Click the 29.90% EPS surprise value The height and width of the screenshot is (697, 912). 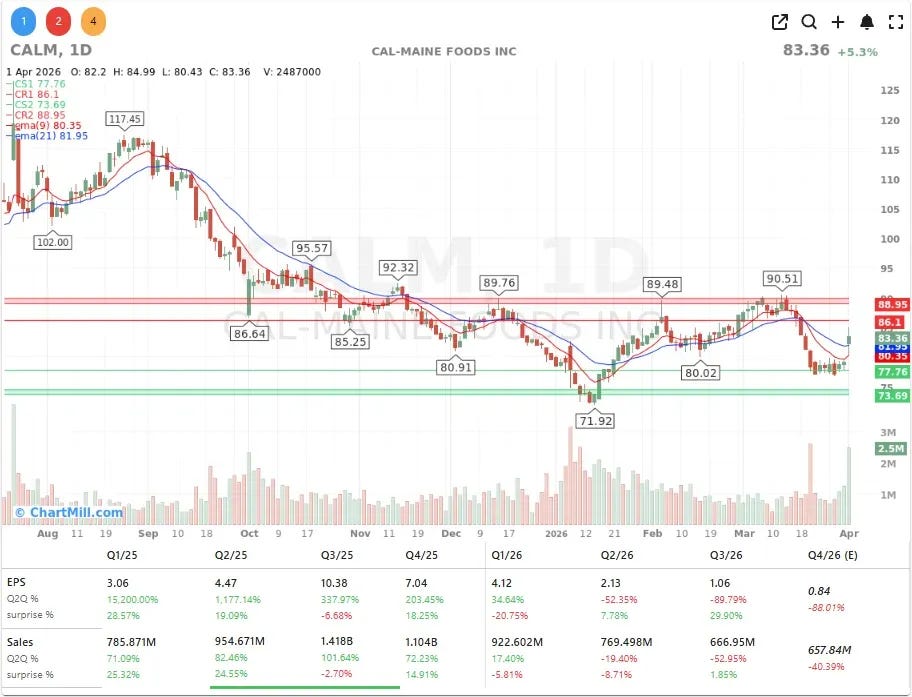[x=726, y=616]
